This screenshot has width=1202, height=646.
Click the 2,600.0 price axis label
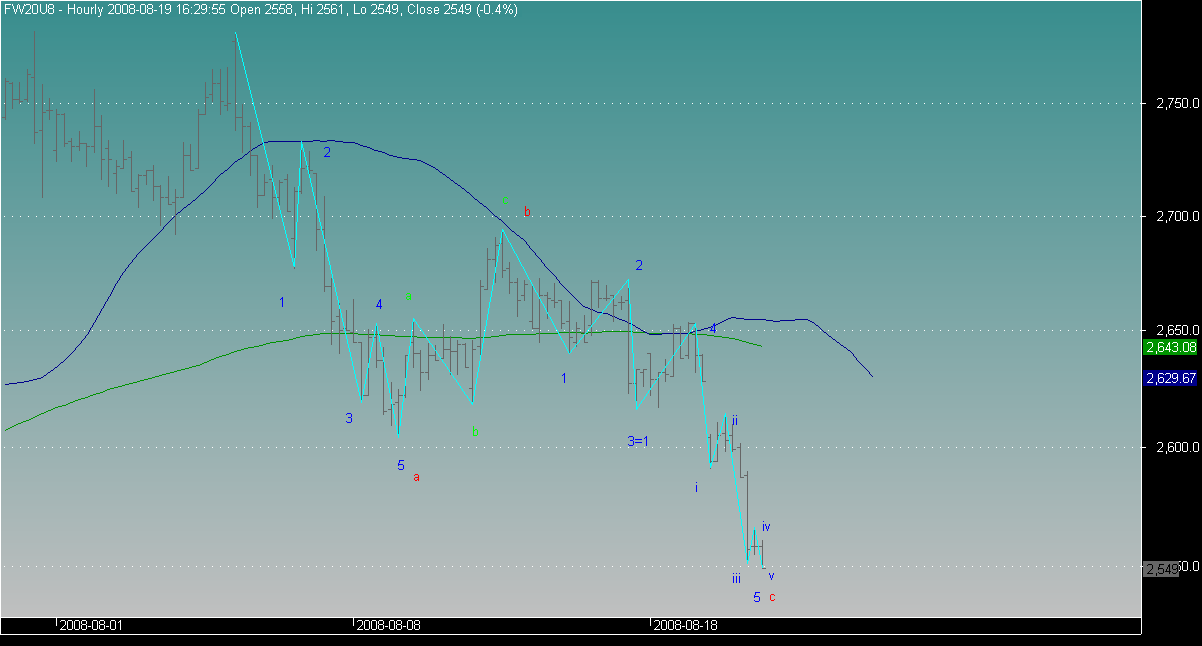[x=1177, y=447]
